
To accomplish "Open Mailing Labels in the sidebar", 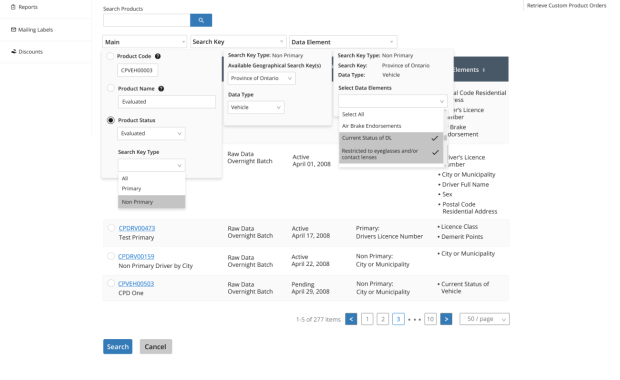I will tap(32, 30).
